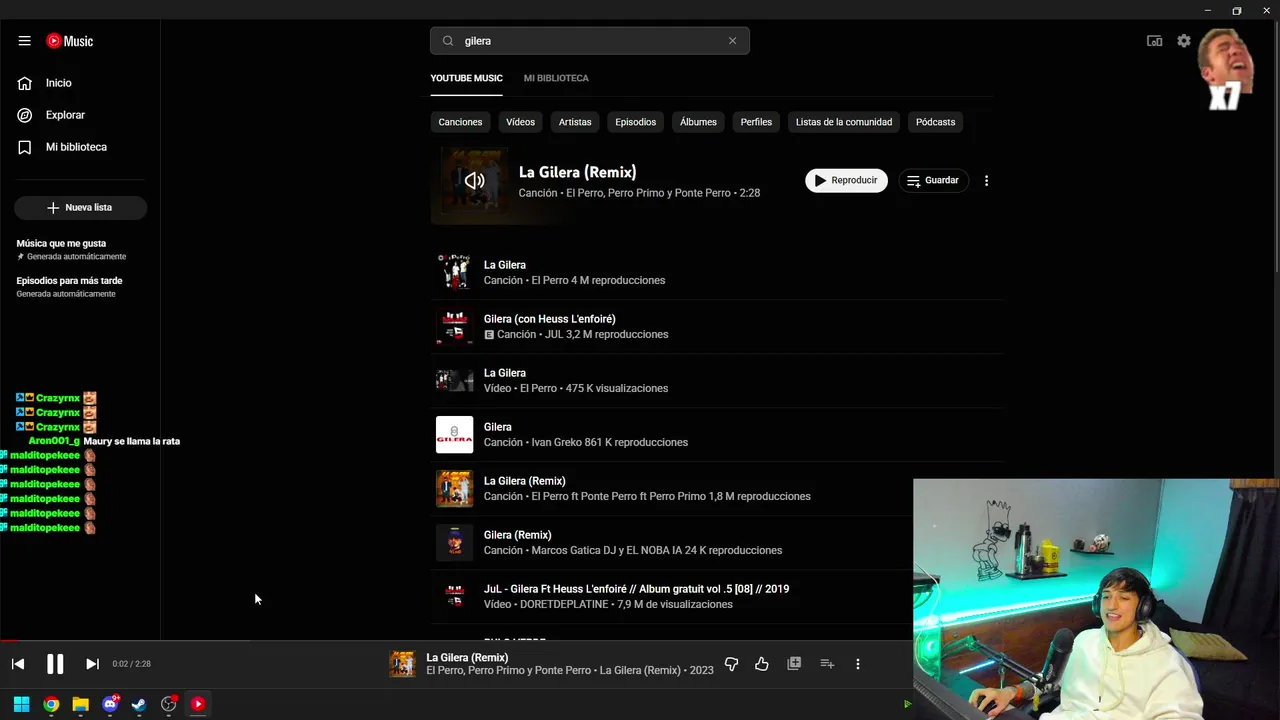Filter results by Episodios

(x=636, y=122)
